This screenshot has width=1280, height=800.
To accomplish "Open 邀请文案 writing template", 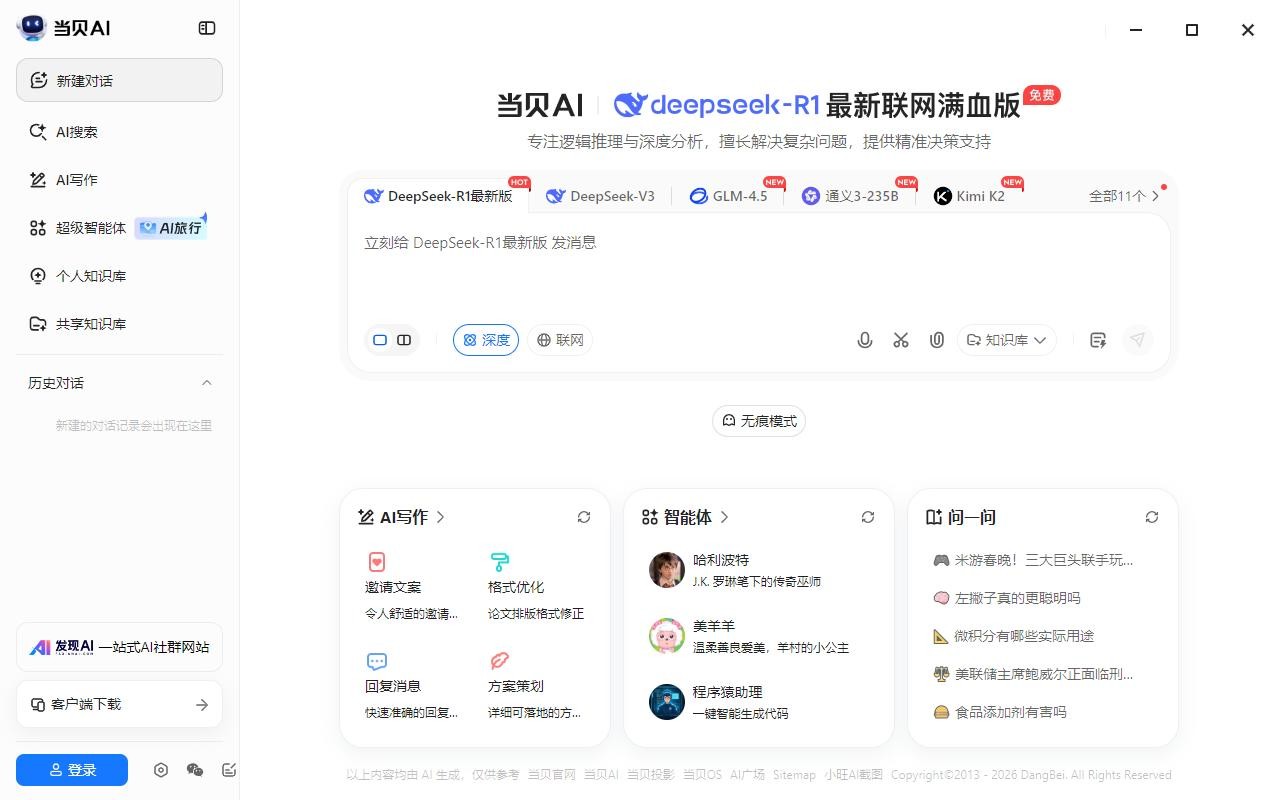I will [x=411, y=587].
